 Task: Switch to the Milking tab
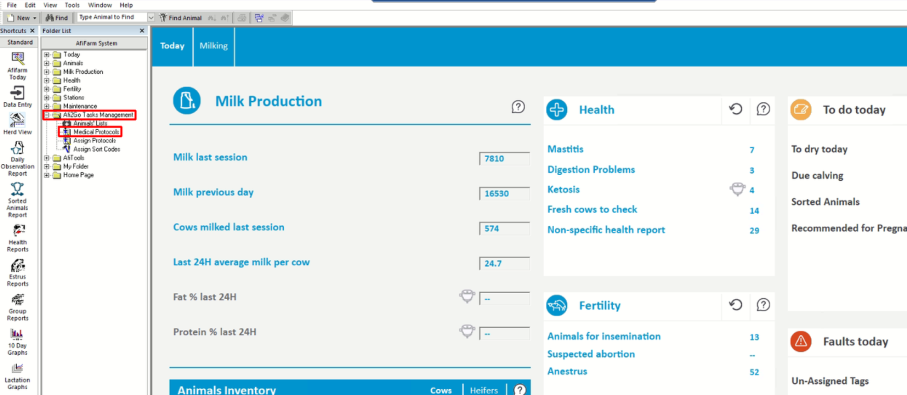[213, 46]
